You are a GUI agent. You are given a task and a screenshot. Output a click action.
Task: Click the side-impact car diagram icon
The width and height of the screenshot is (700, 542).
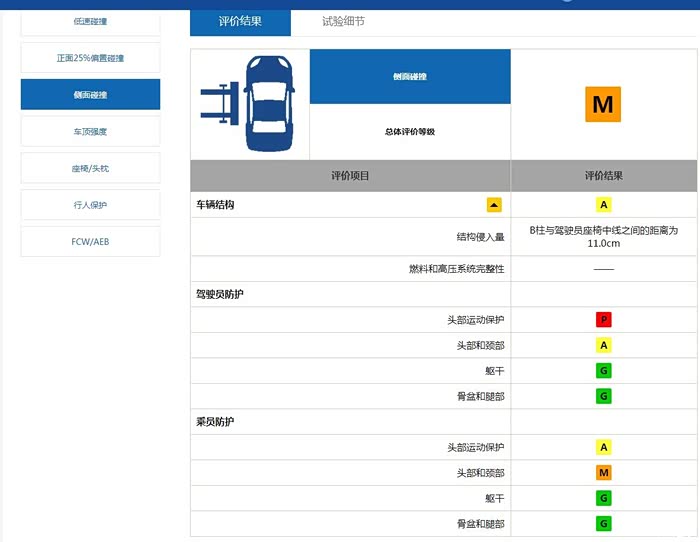click(250, 104)
